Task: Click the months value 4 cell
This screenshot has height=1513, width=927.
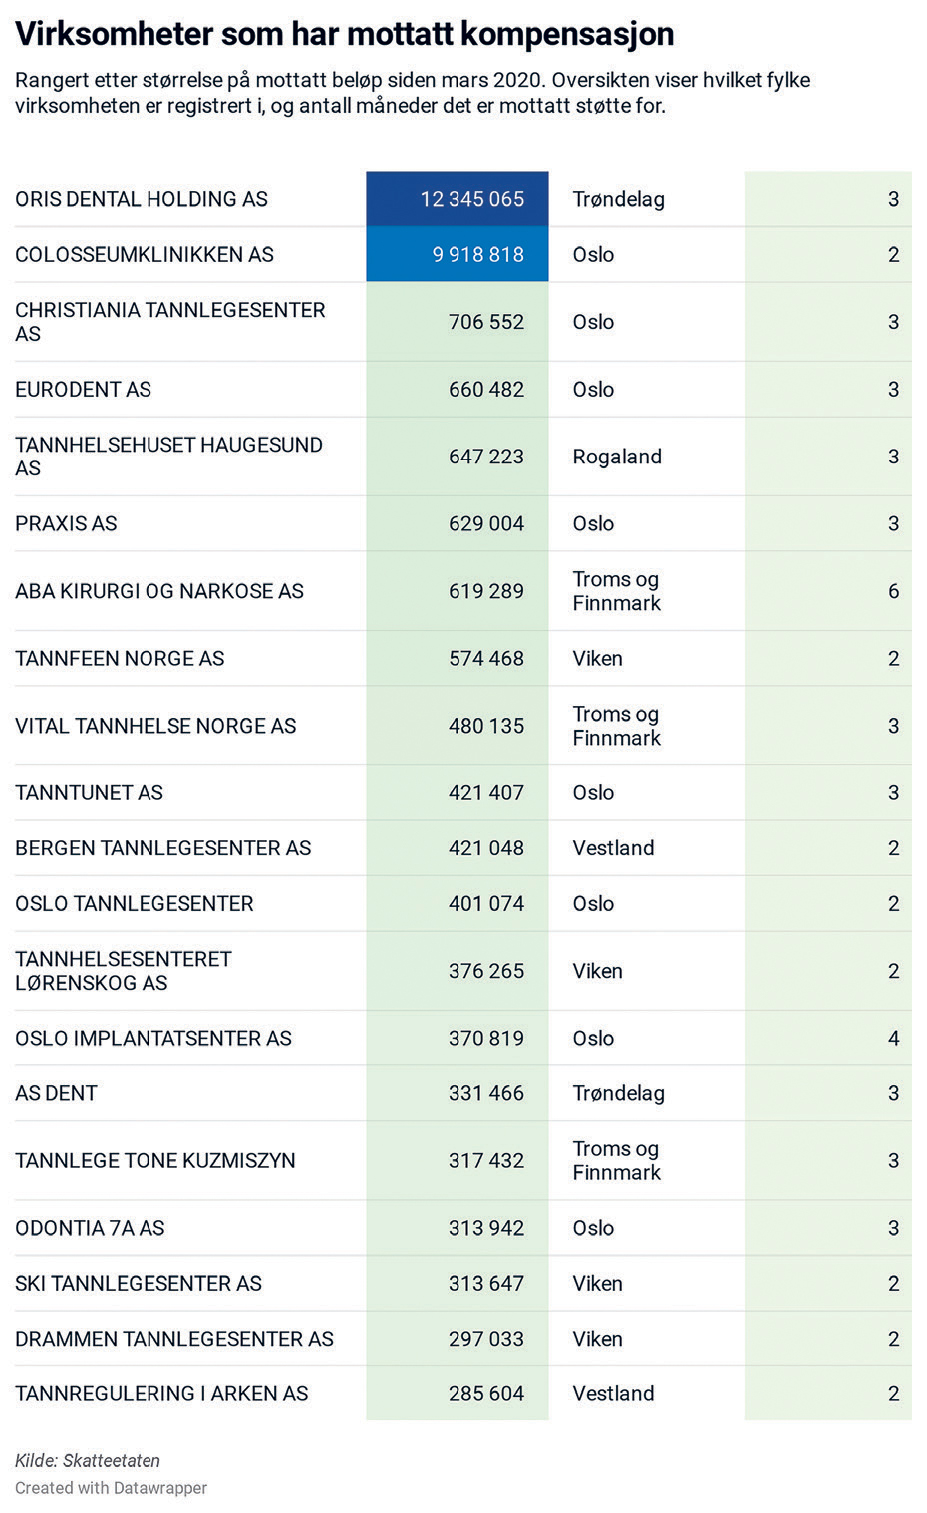Action: (893, 1038)
